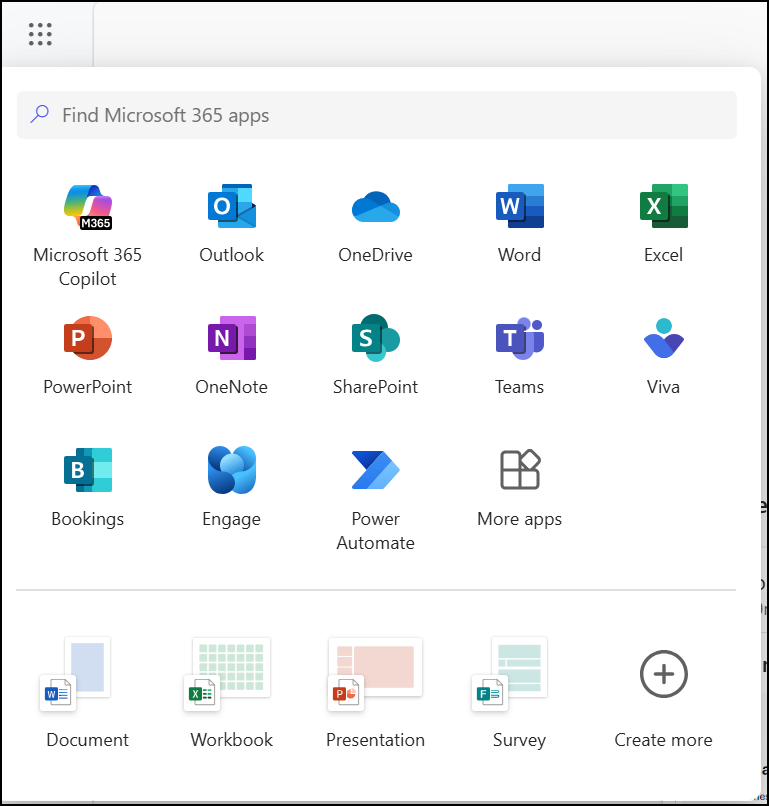Start Power Automate

pos(375,485)
